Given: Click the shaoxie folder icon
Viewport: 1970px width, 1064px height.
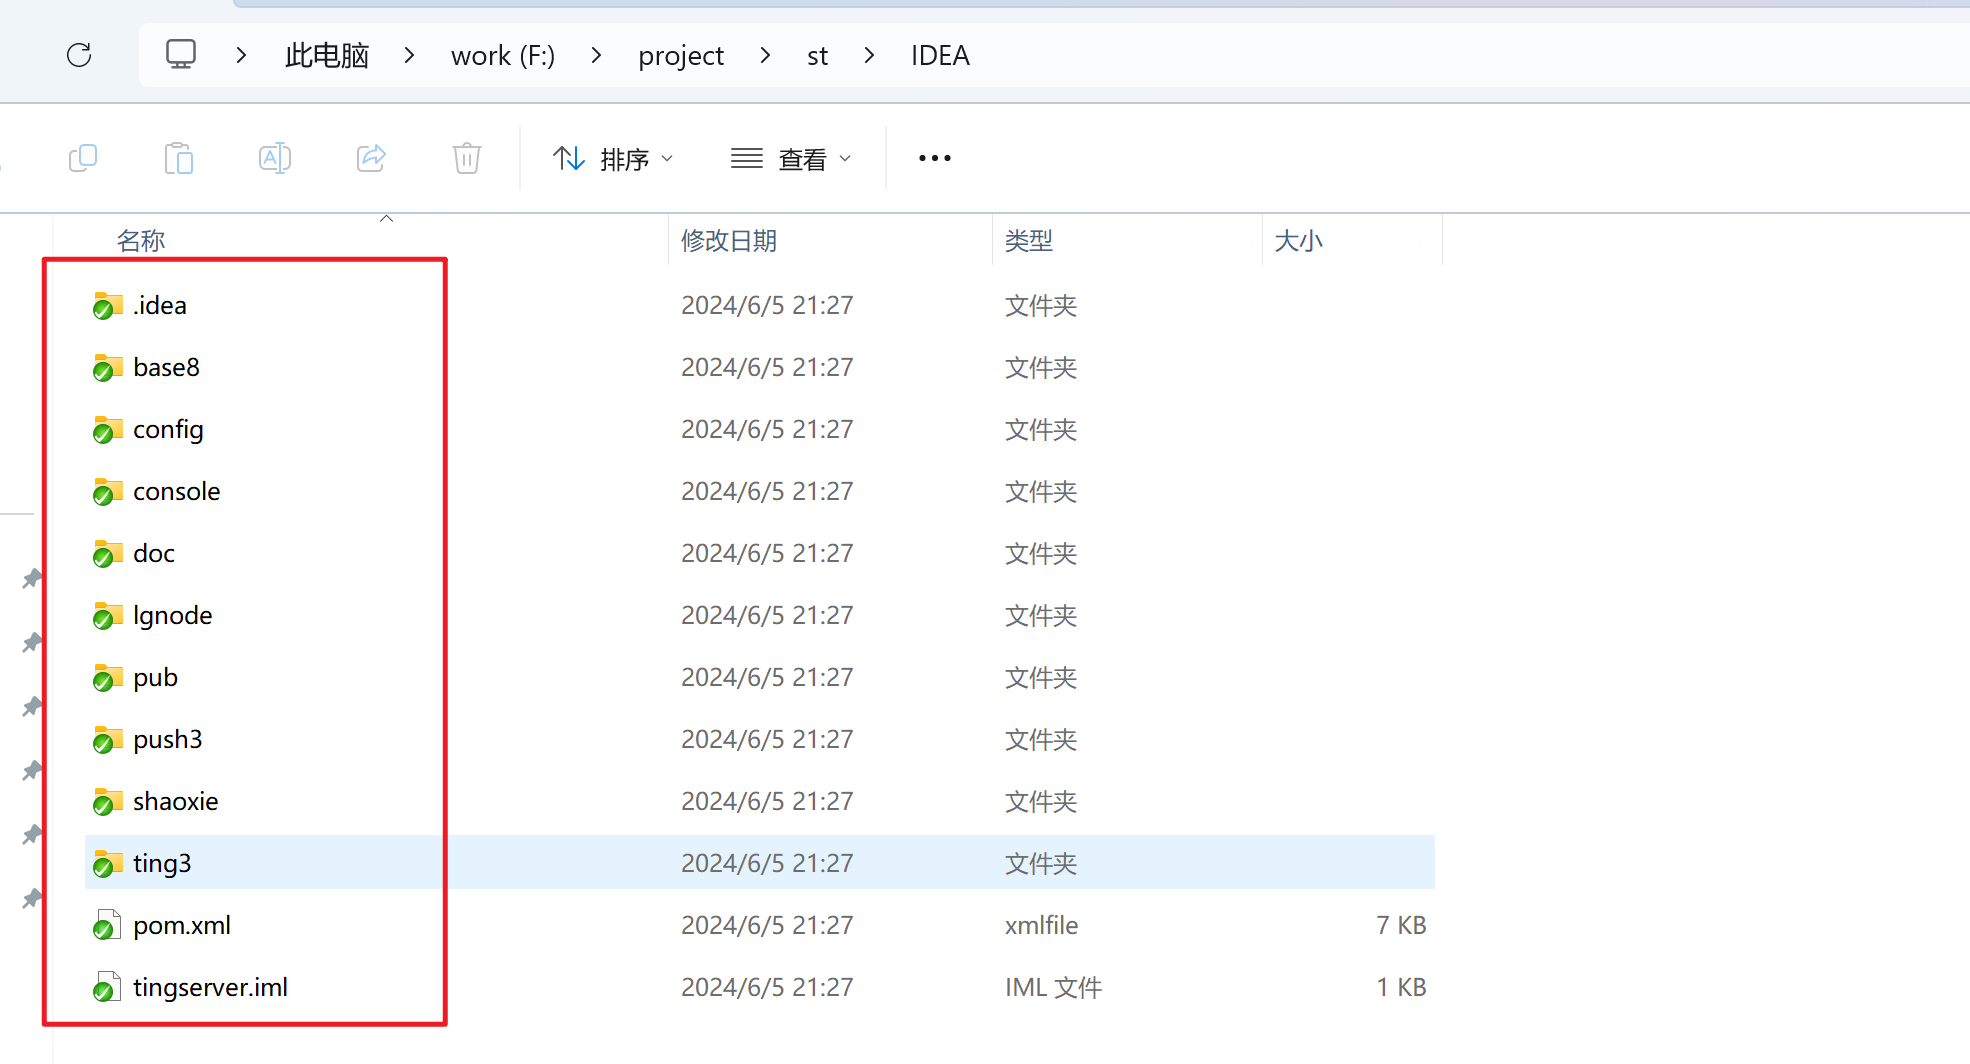Looking at the screenshot, I should coord(107,802).
